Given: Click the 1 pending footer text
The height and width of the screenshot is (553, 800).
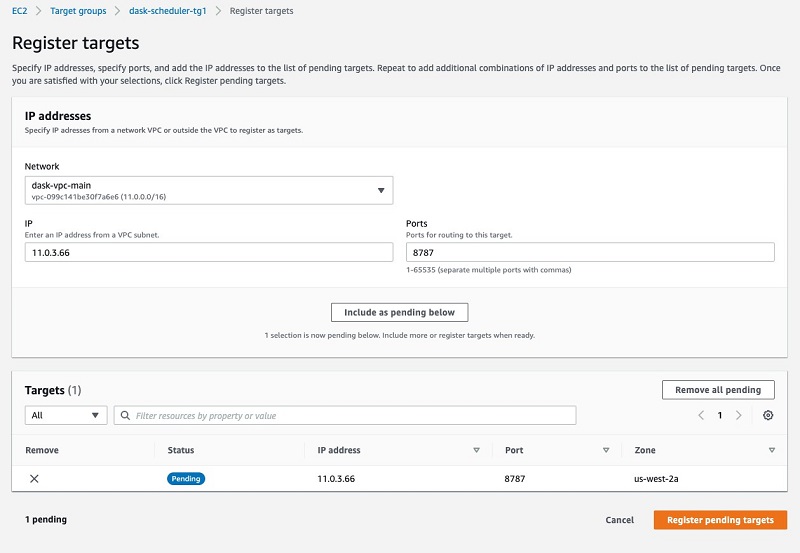Looking at the screenshot, I should [x=46, y=519].
